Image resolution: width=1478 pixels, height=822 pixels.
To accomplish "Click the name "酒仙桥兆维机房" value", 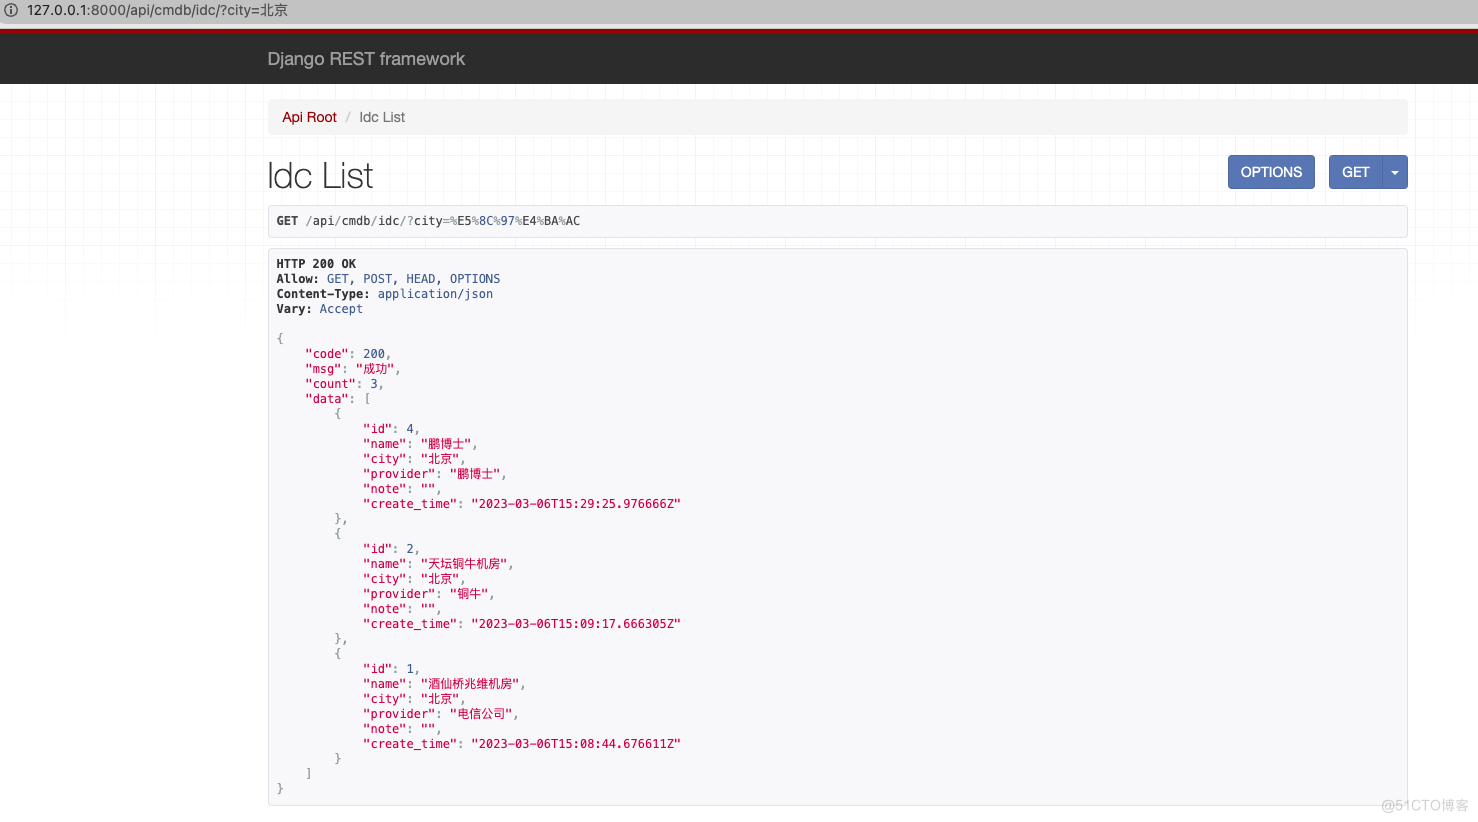I will (x=471, y=684).
